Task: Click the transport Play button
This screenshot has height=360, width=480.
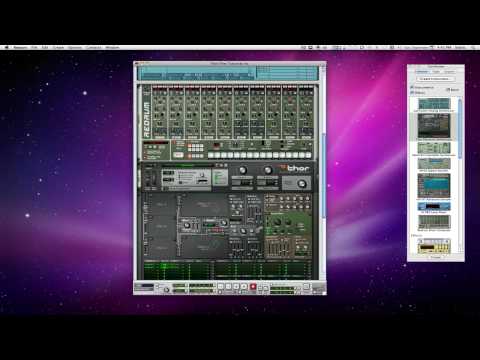Action: click(x=244, y=286)
